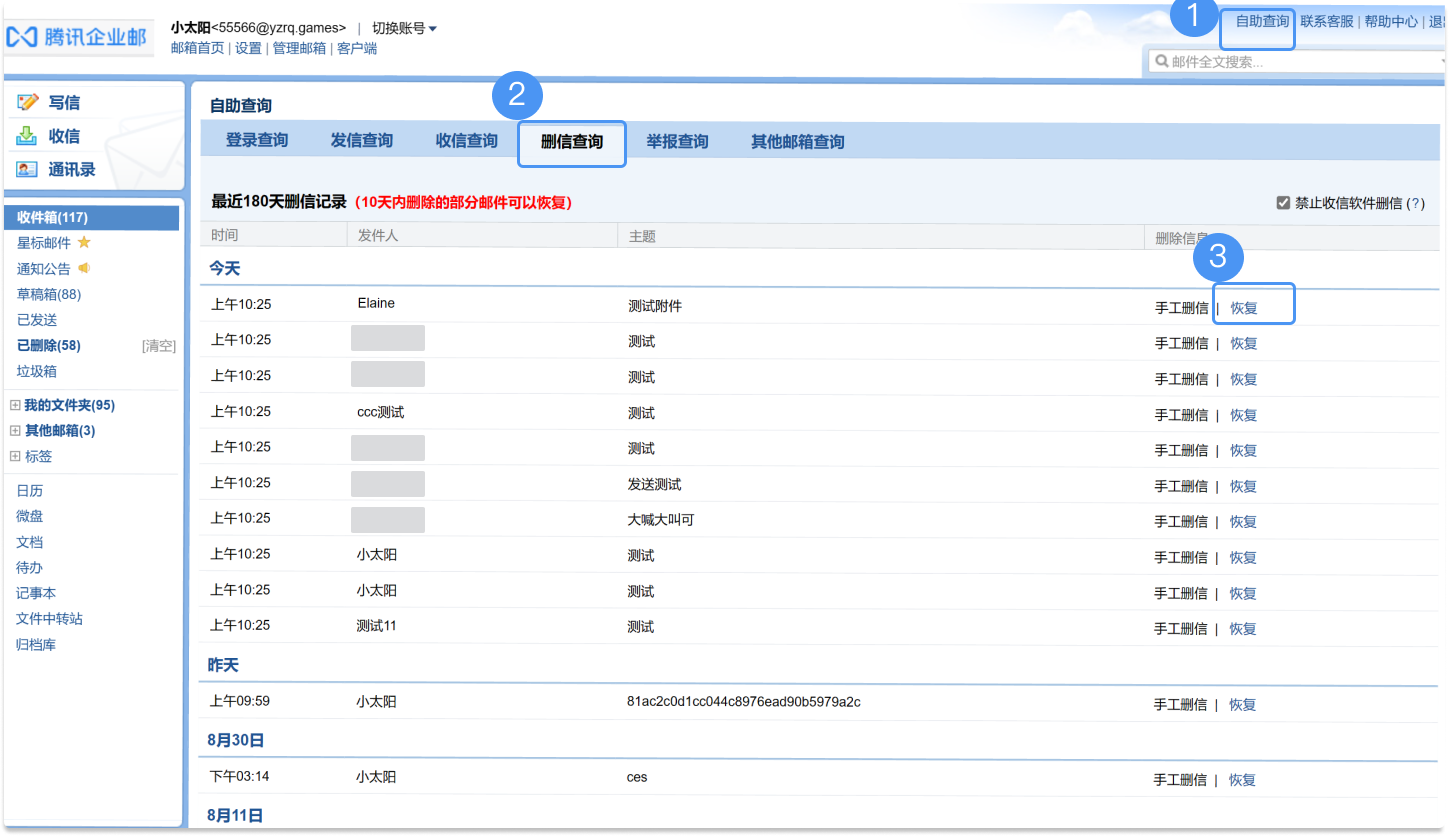Open the 举报查询 tab
The width and height of the screenshot is (1449, 836).
677,142
